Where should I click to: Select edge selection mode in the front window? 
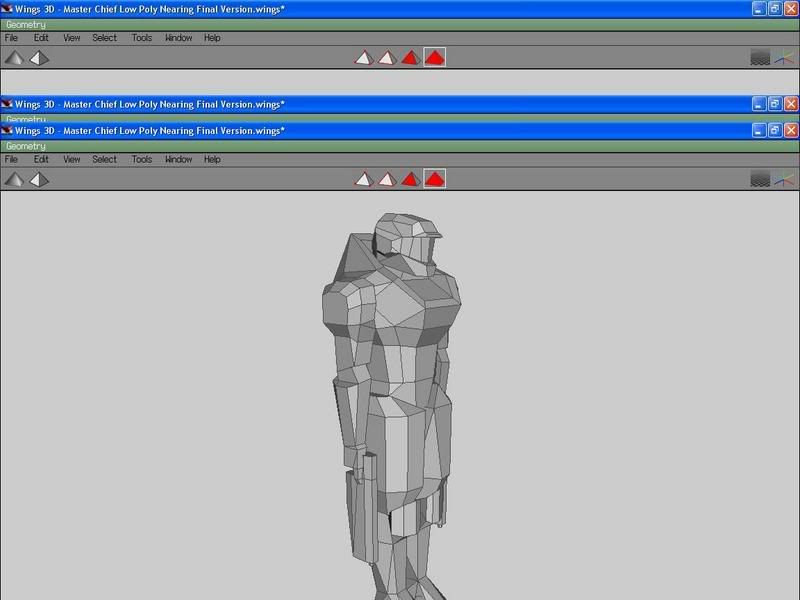(387, 179)
